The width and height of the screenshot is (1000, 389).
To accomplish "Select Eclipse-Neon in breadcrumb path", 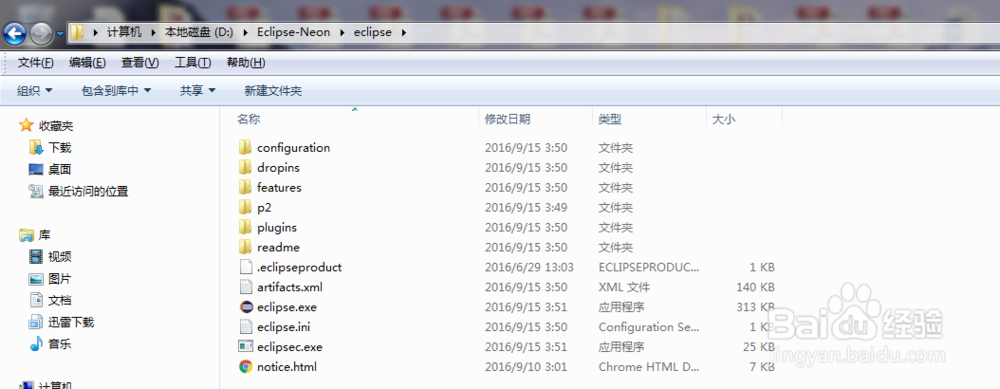I will point(294,32).
